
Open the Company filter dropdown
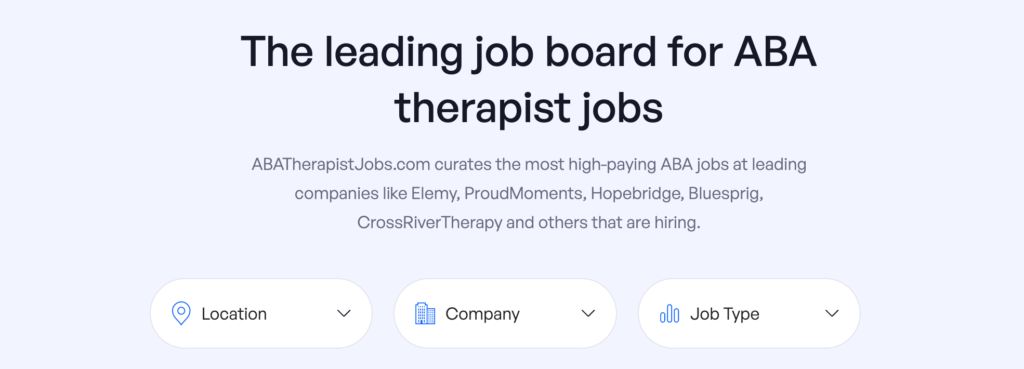(505, 313)
